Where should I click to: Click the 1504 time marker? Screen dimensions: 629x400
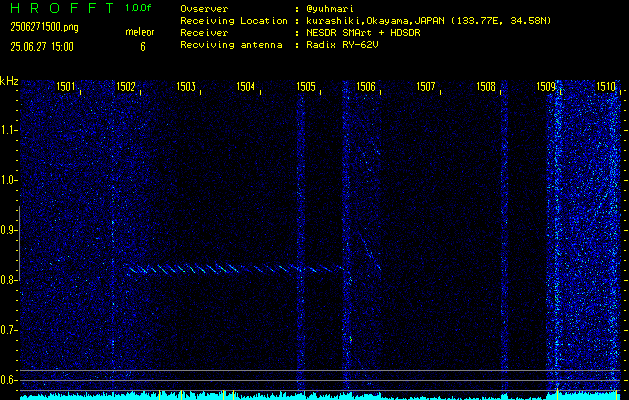coord(246,86)
